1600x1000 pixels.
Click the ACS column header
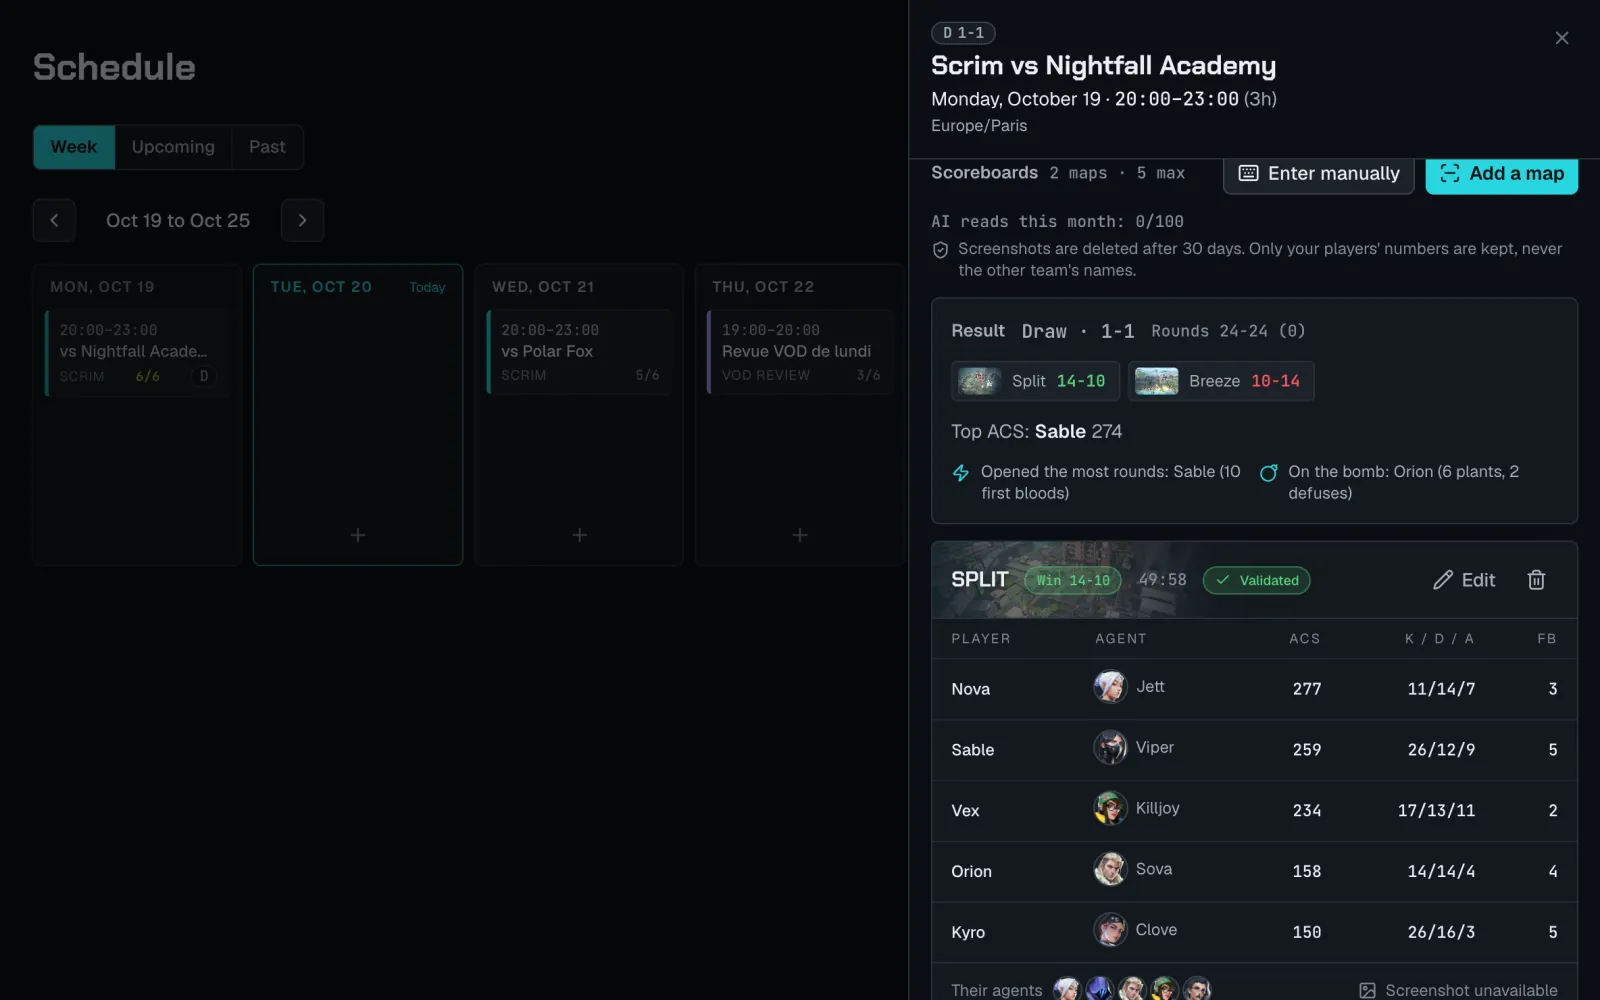pos(1305,638)
